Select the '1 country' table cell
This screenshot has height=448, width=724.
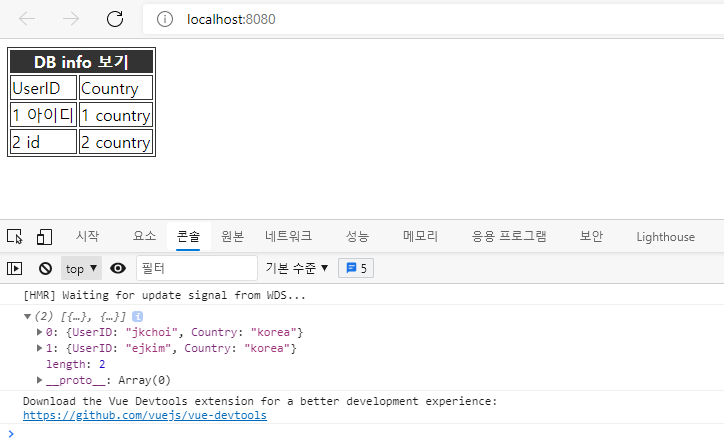pyautogui.click(x=116, y=115)
